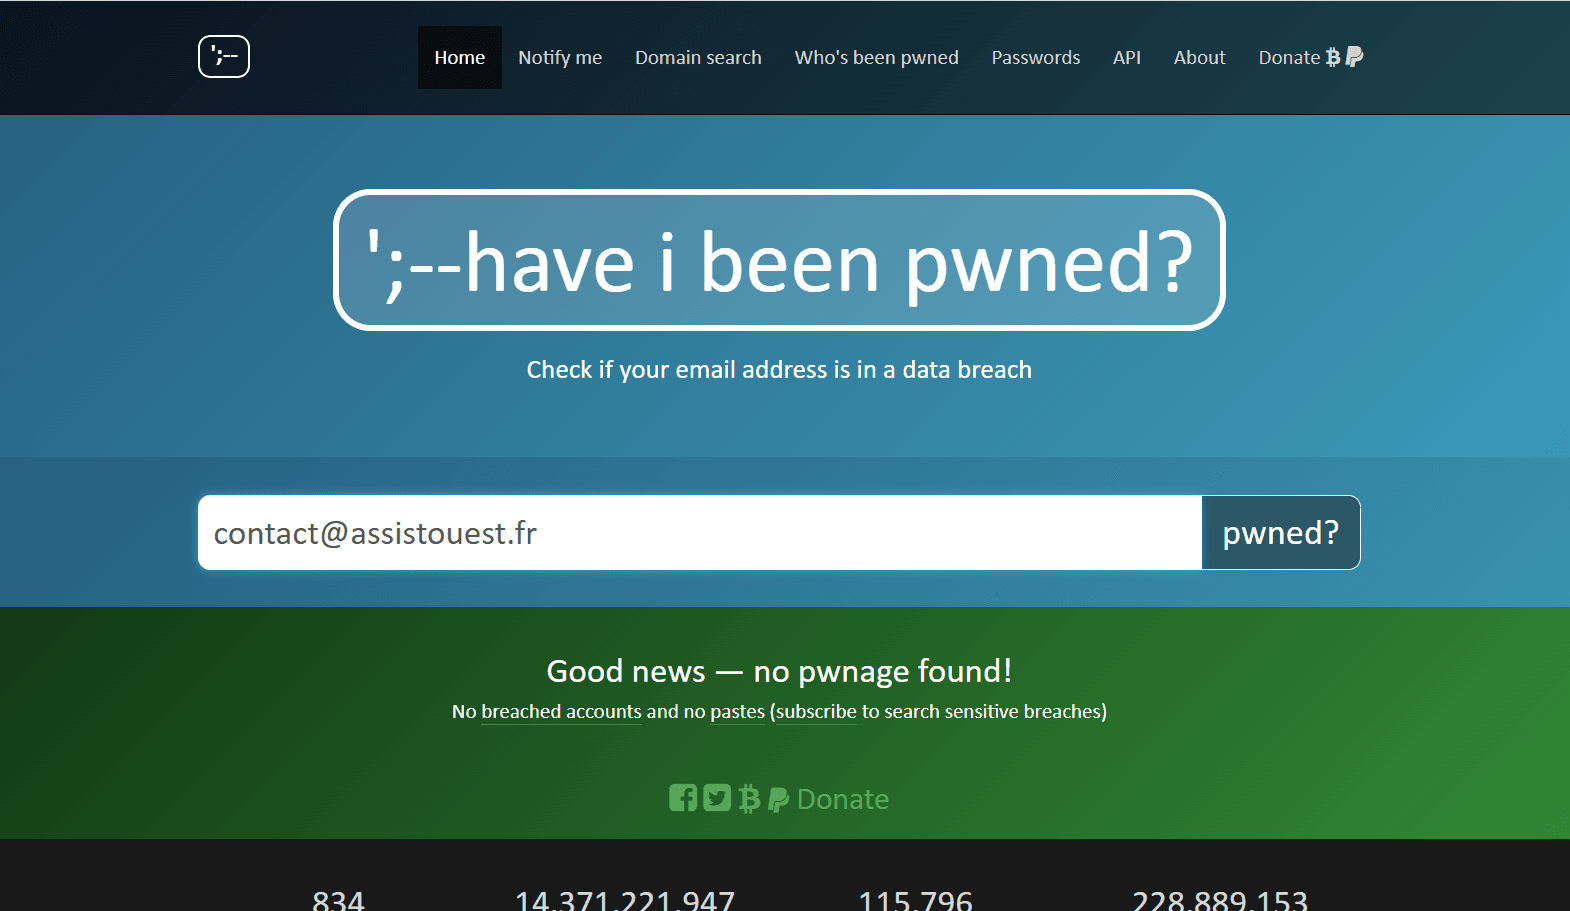
Task: Open the Passwords page
Action: [1036, 57]
